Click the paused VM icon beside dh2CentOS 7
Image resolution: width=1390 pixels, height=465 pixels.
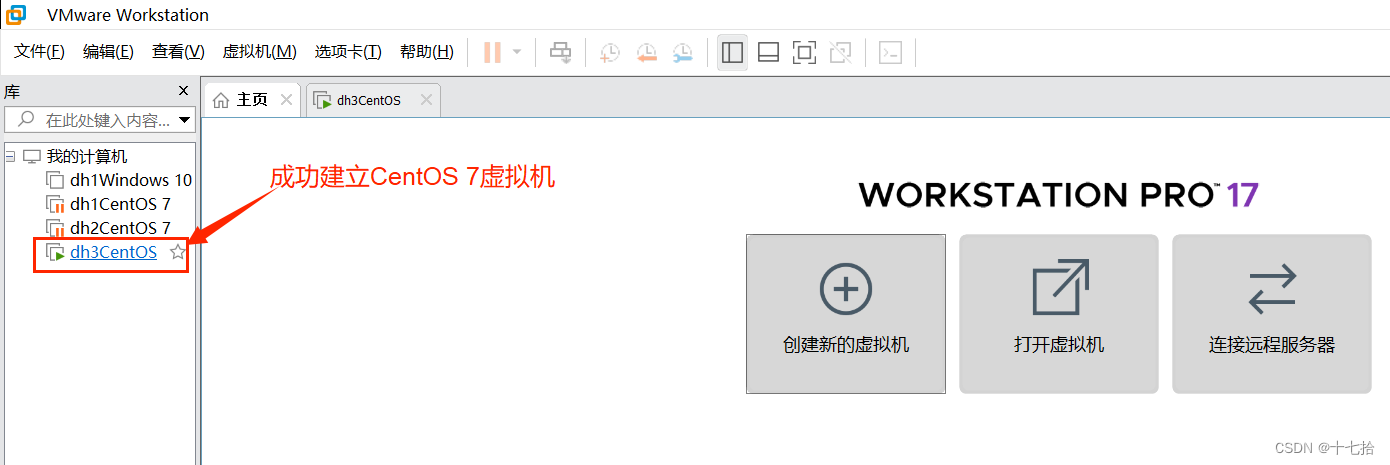(55, 229)
